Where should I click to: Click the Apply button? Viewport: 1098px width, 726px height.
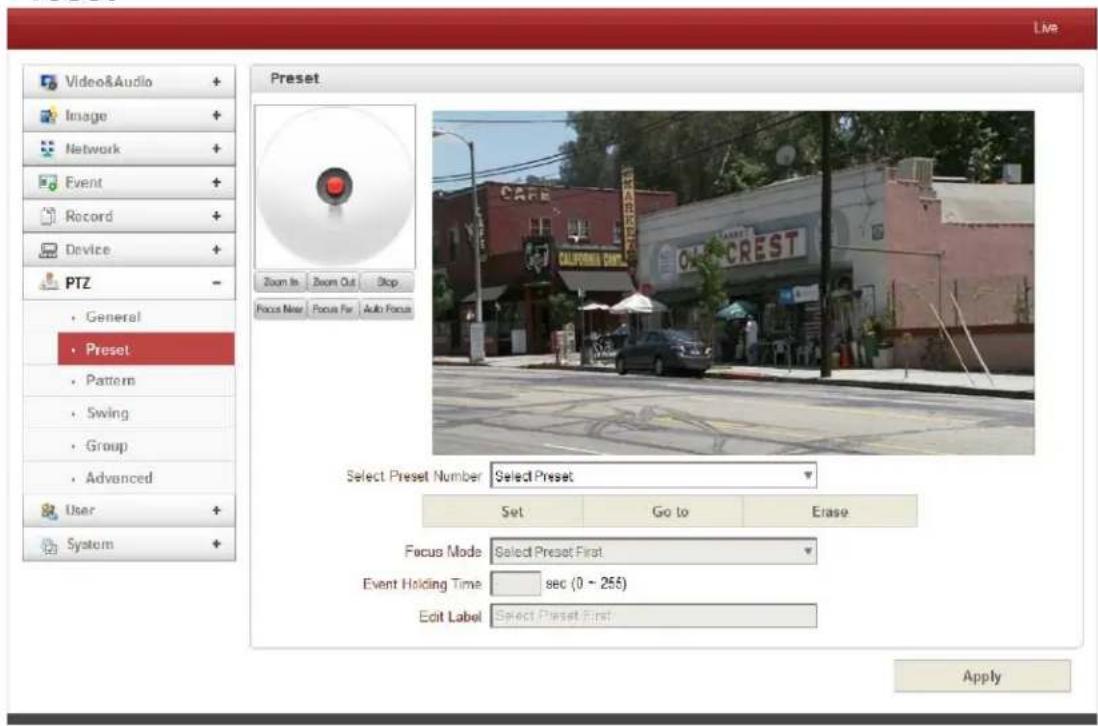pos(982,676)
